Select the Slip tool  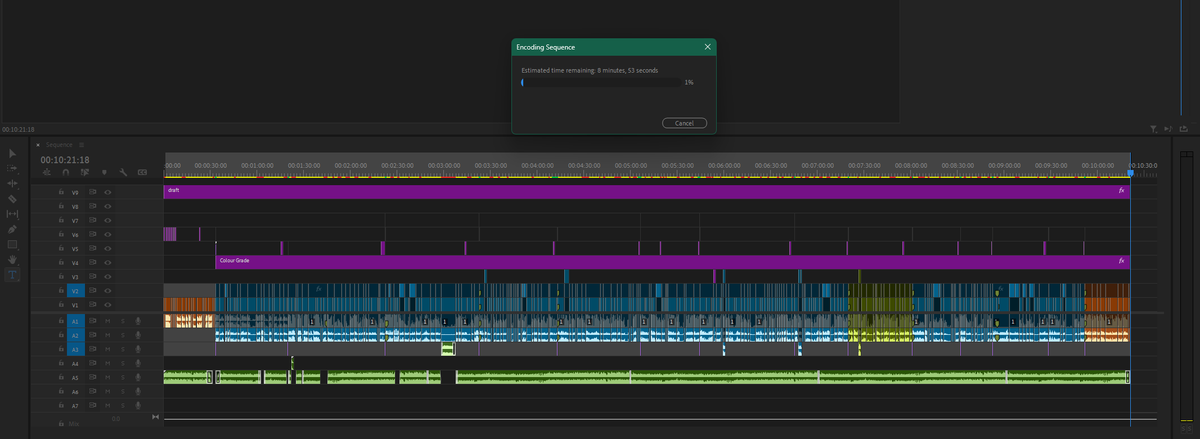tap(12, 213)
